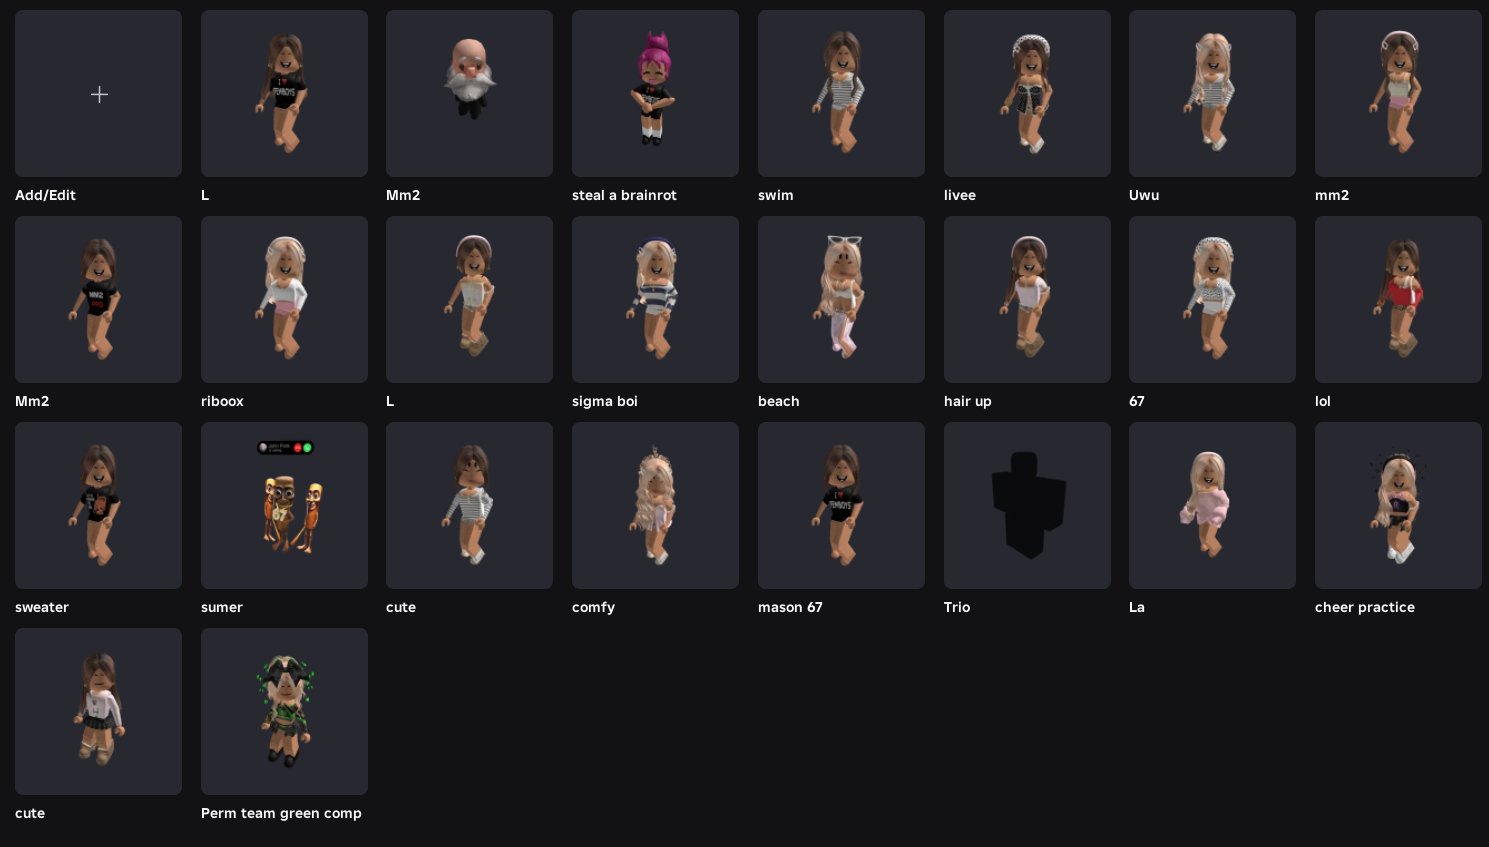1489x847 pixels.
Task: Pick the 'riboox' outfit
Action: click(x=284, y=300)
